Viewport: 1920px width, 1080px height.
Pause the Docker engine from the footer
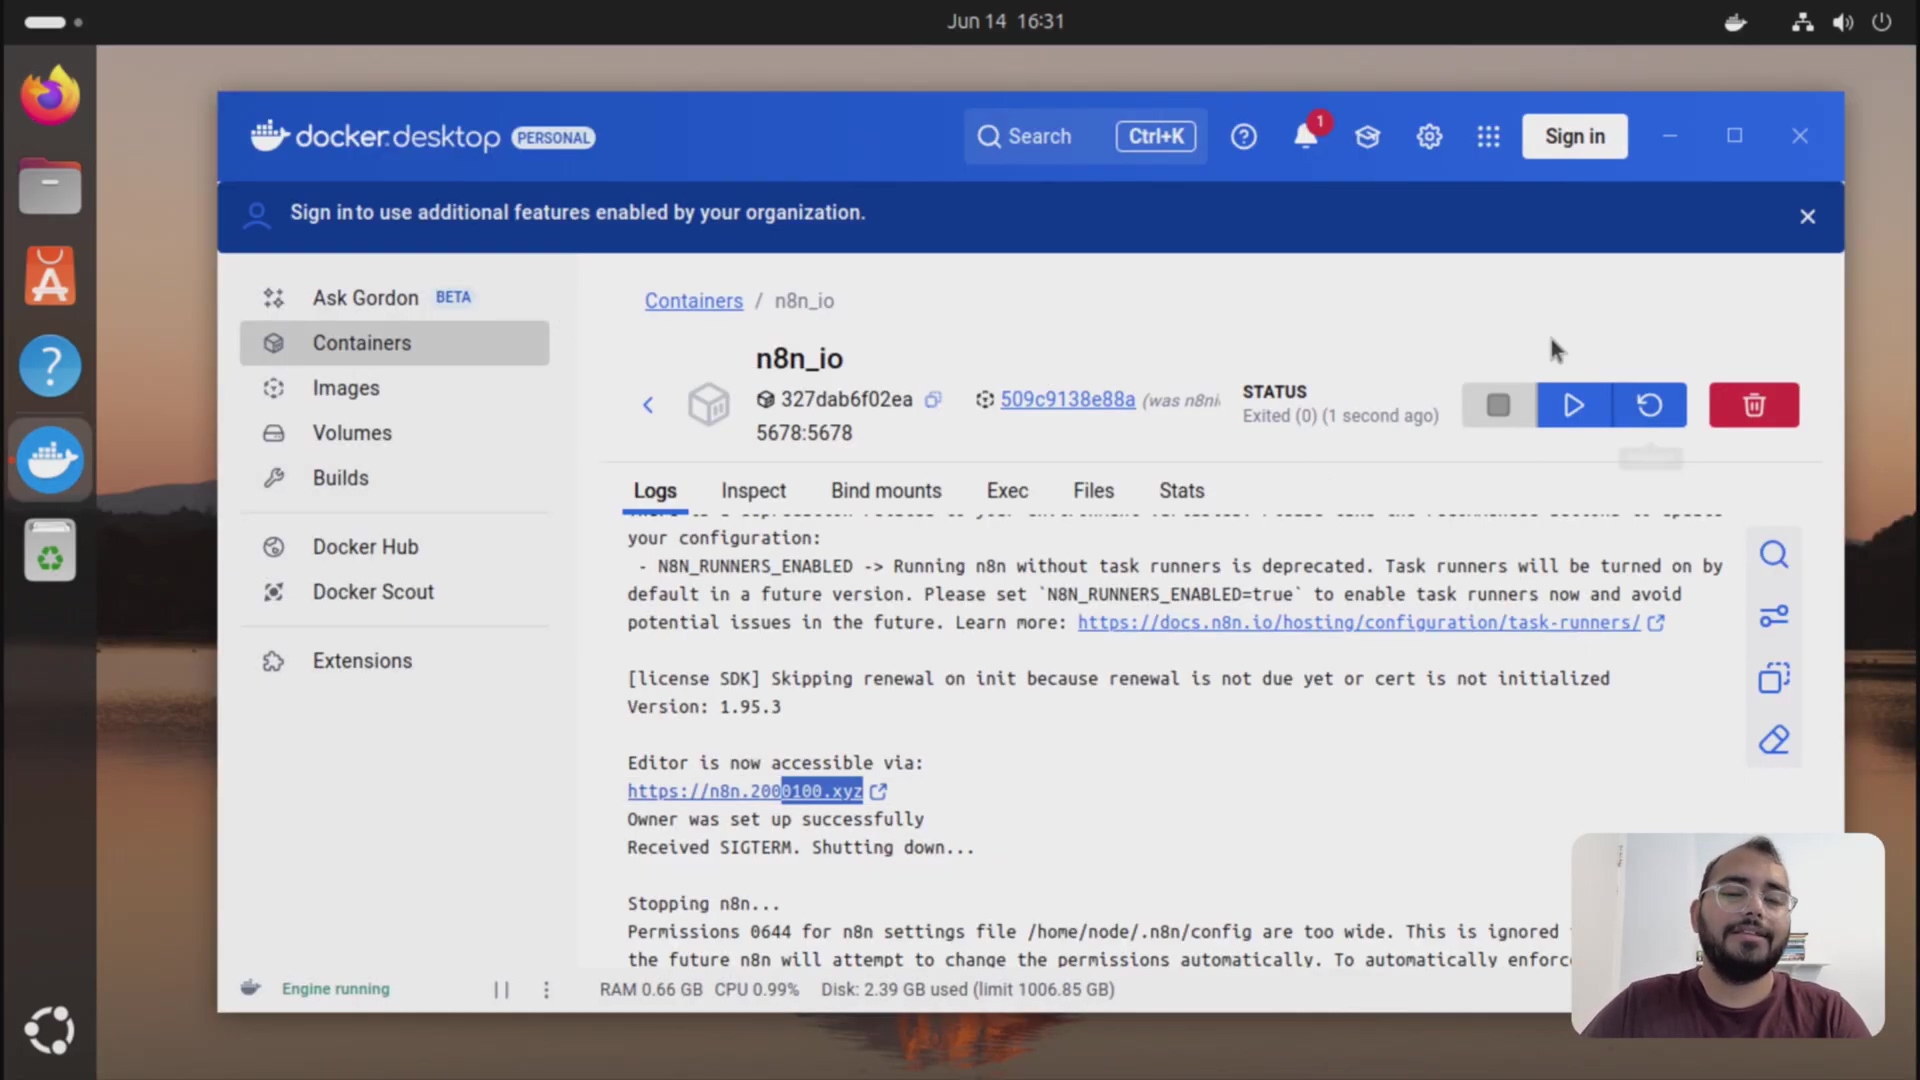pos(501,989)
